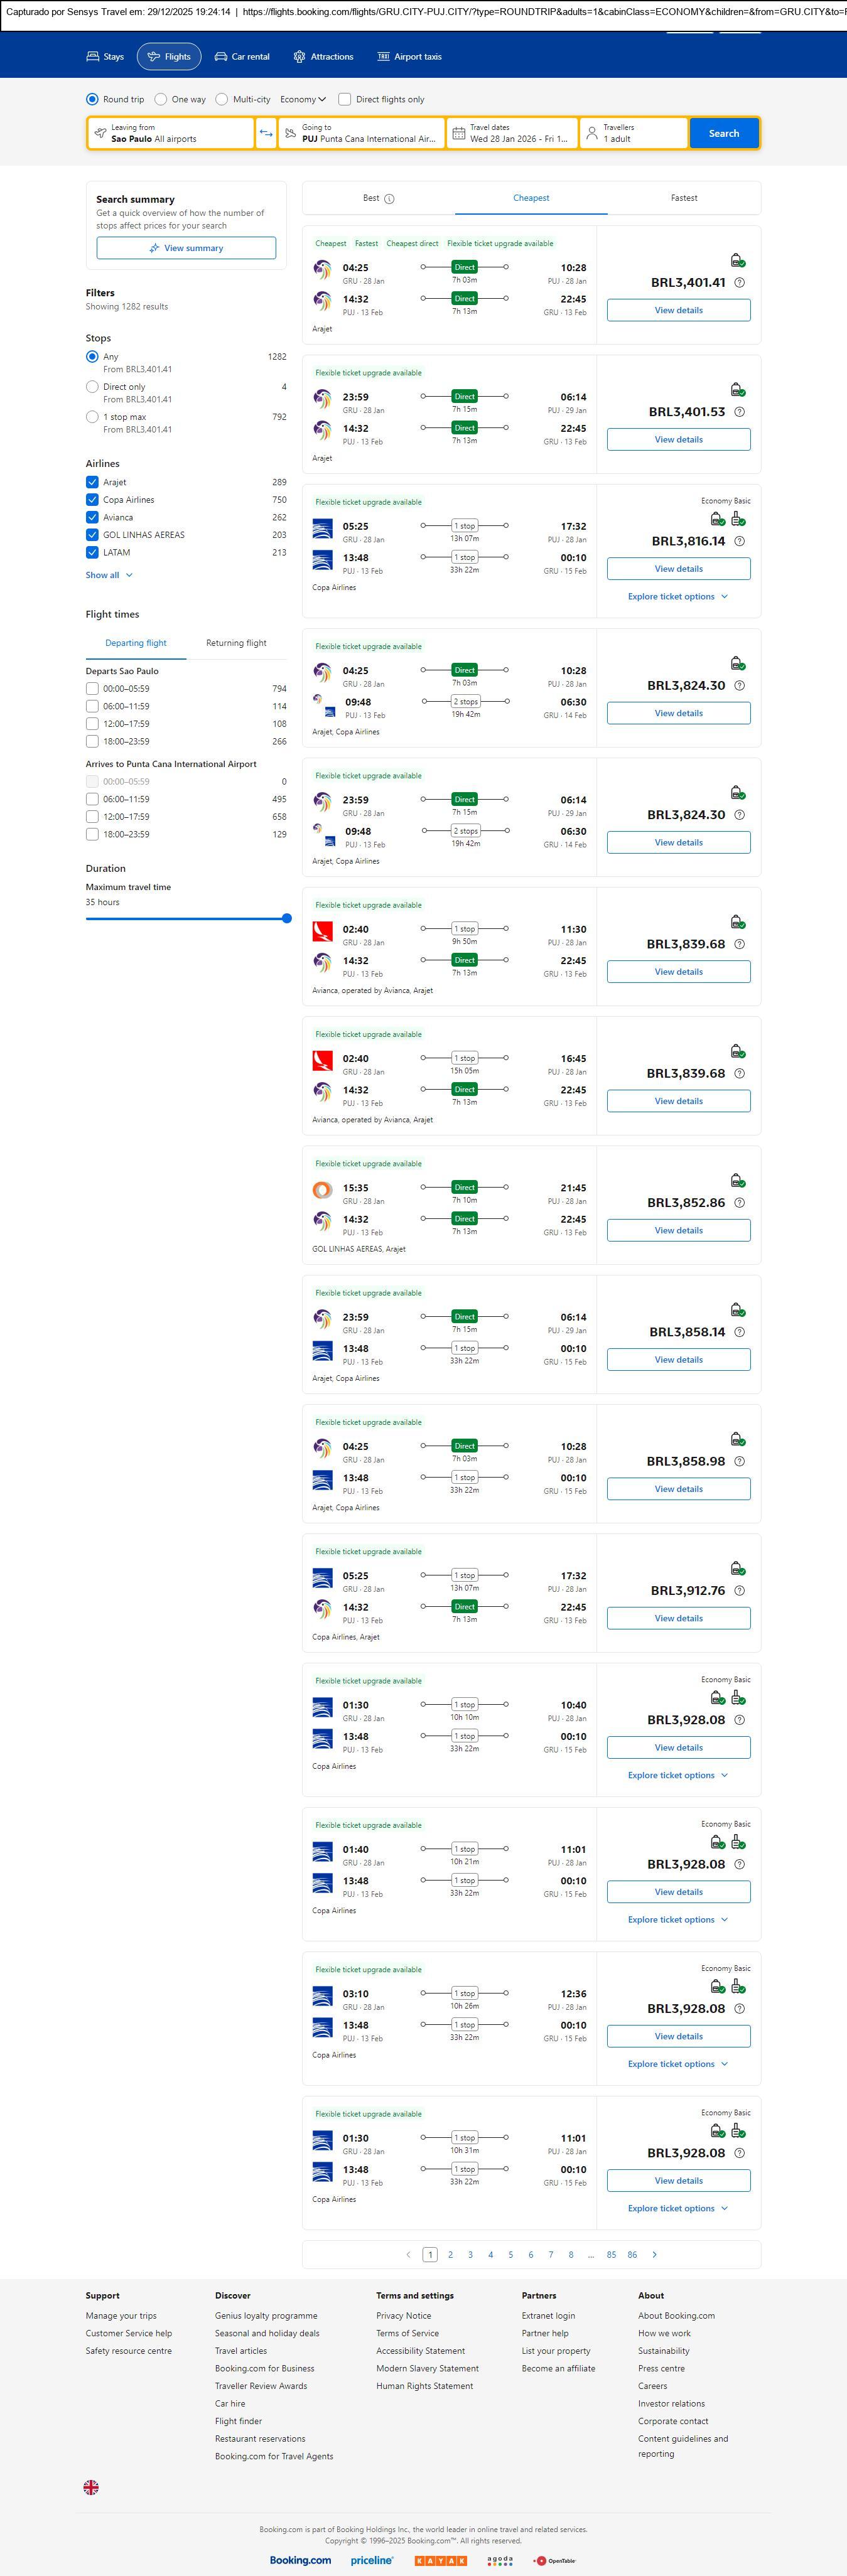Click the swap origin and destination arrows icon

pyautogui.click(x=266, y=133)
